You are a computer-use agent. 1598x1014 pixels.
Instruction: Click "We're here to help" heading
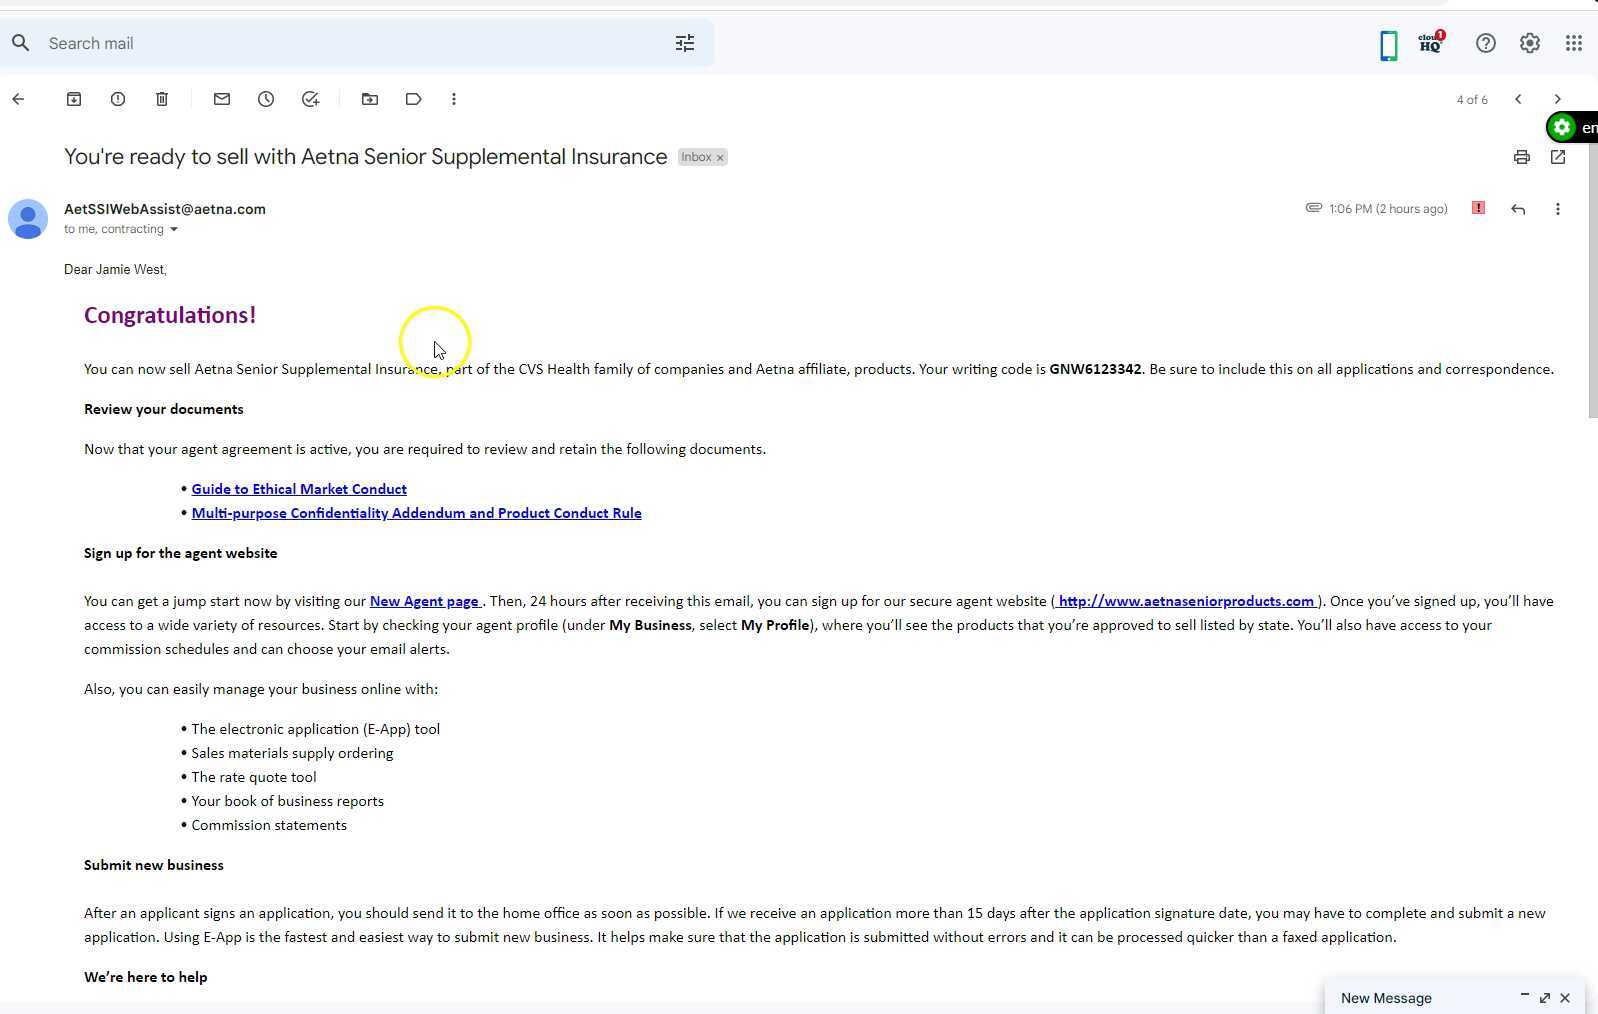tap(146, 977)
